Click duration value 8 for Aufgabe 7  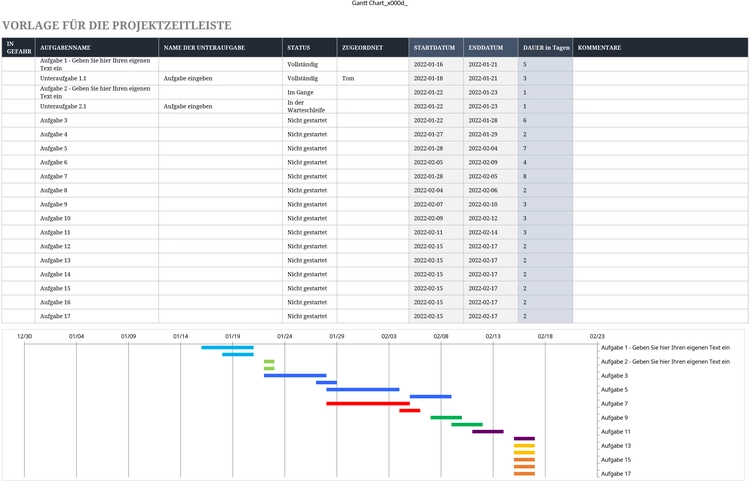tap(545, 176)
